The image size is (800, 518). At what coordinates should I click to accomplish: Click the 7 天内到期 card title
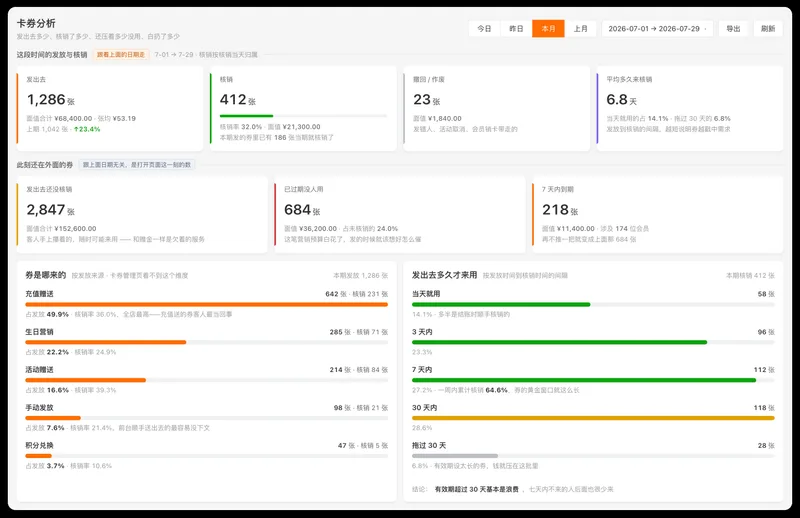click(x=558, y=189)
